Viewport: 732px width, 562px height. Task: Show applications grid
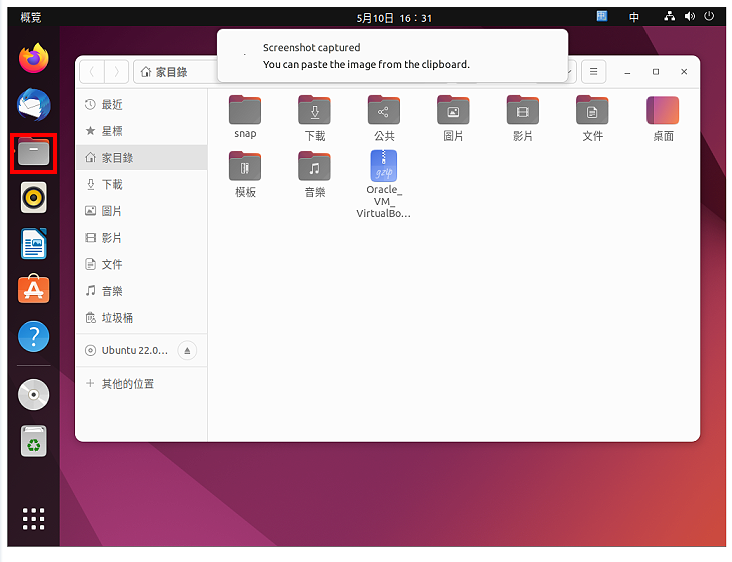tap(34, 519)
